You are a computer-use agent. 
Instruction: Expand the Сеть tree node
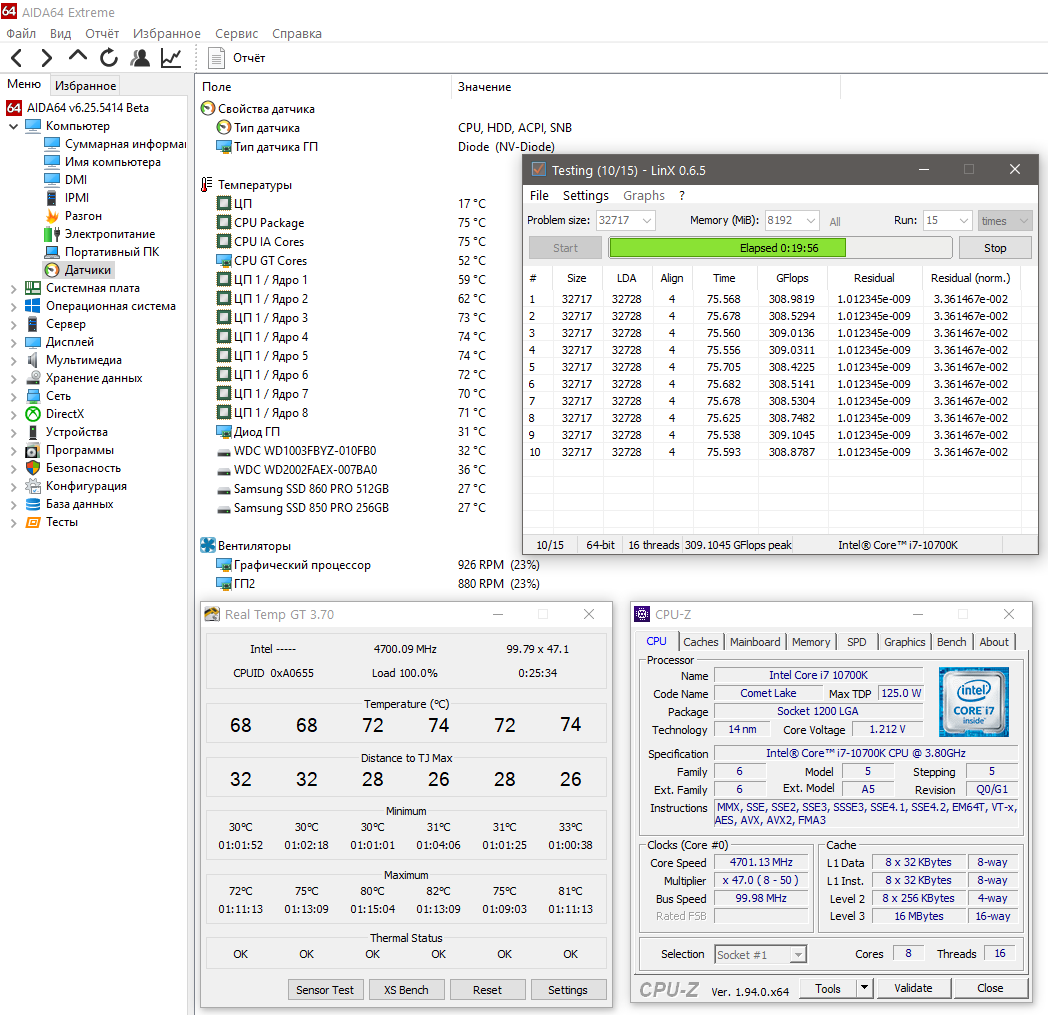click(13, 396)
